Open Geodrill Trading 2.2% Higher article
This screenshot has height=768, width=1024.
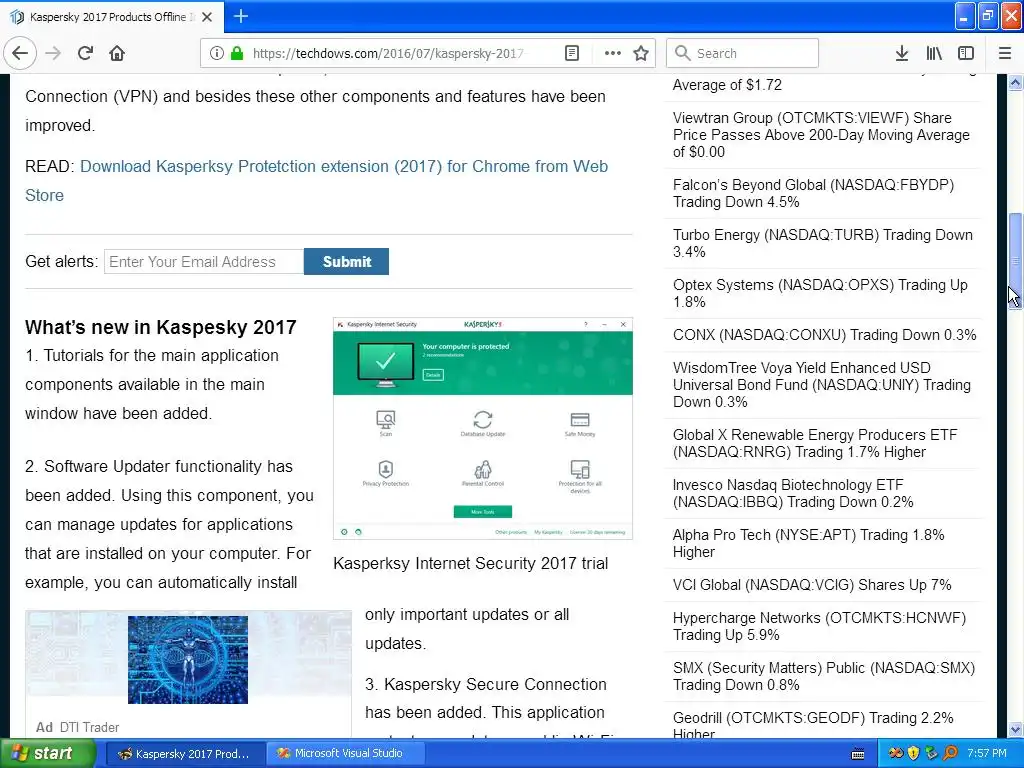coord(813,726)
